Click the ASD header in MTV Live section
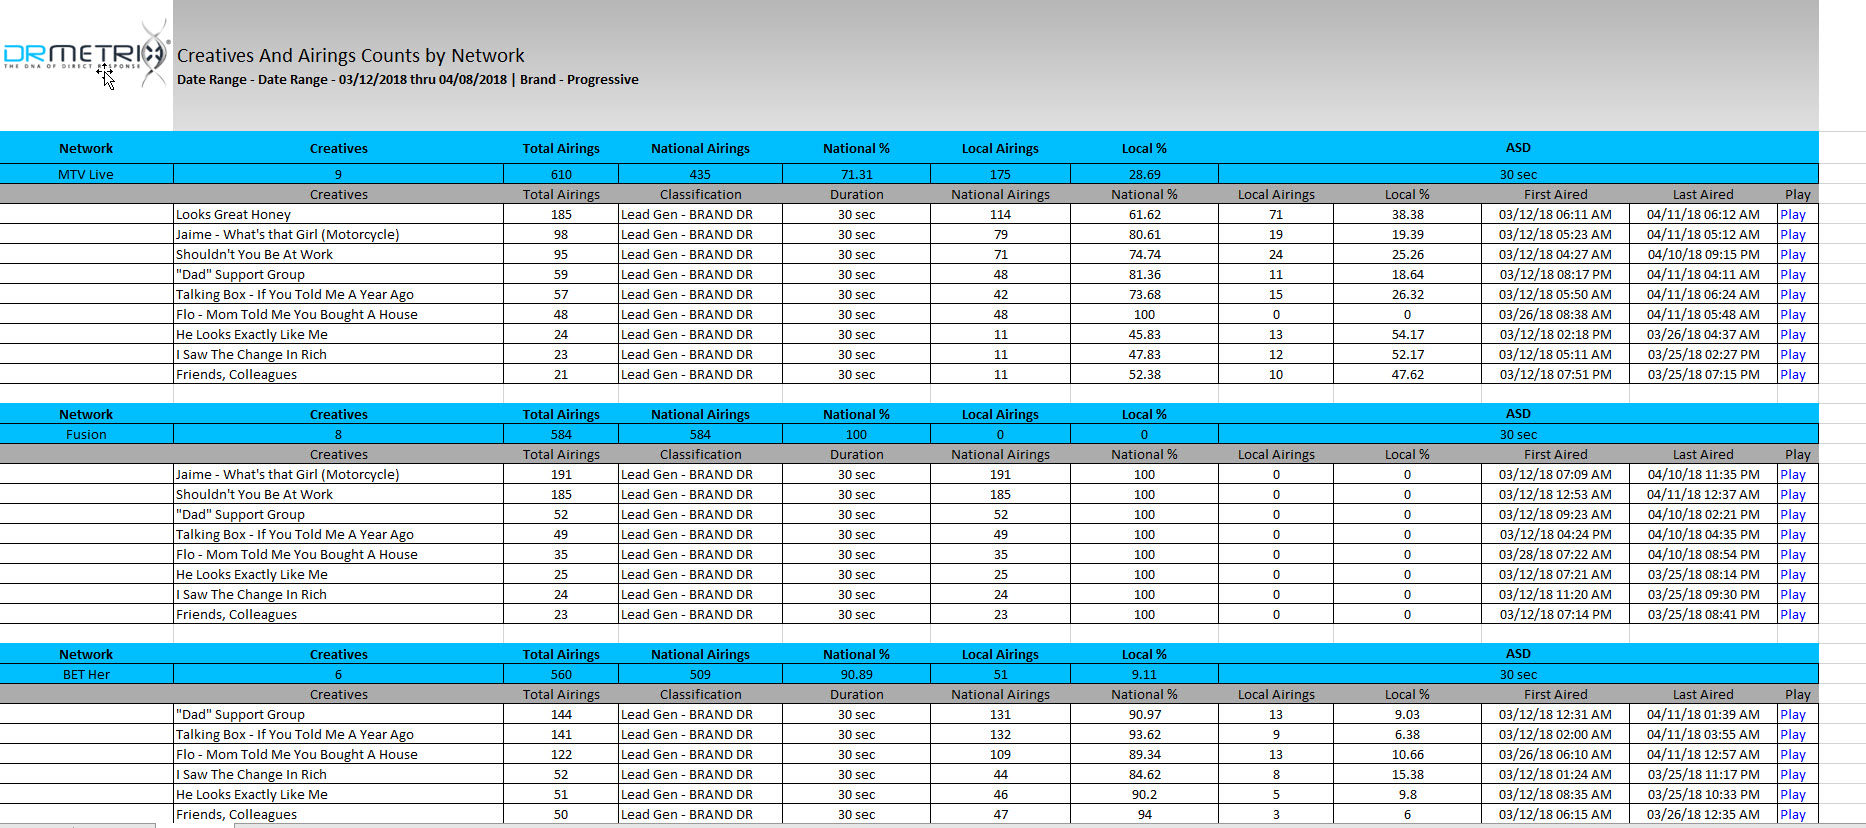 [x=1518, y=148]
